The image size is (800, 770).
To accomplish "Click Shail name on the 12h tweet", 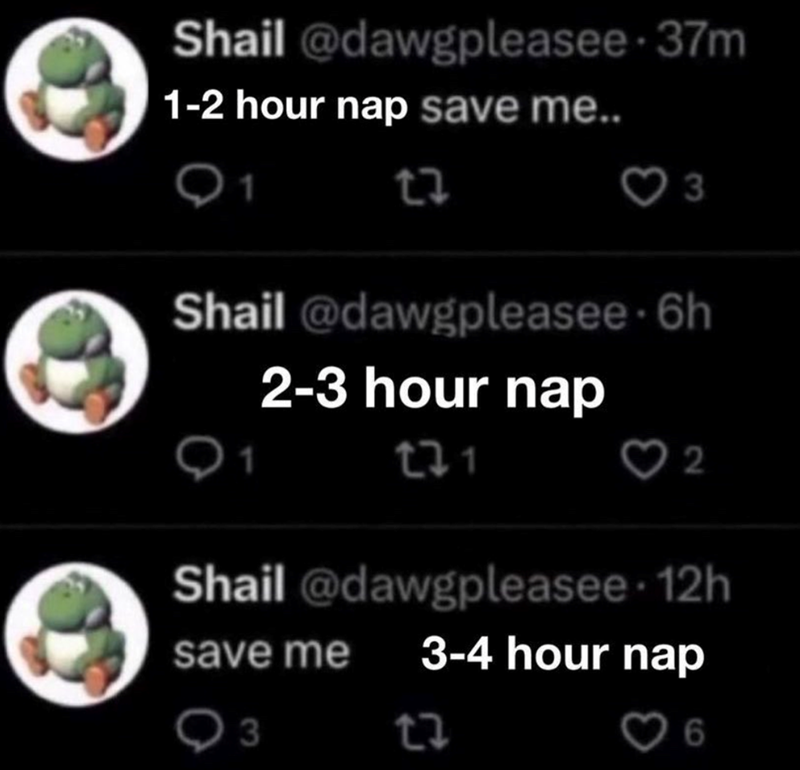I will point(229,585).
